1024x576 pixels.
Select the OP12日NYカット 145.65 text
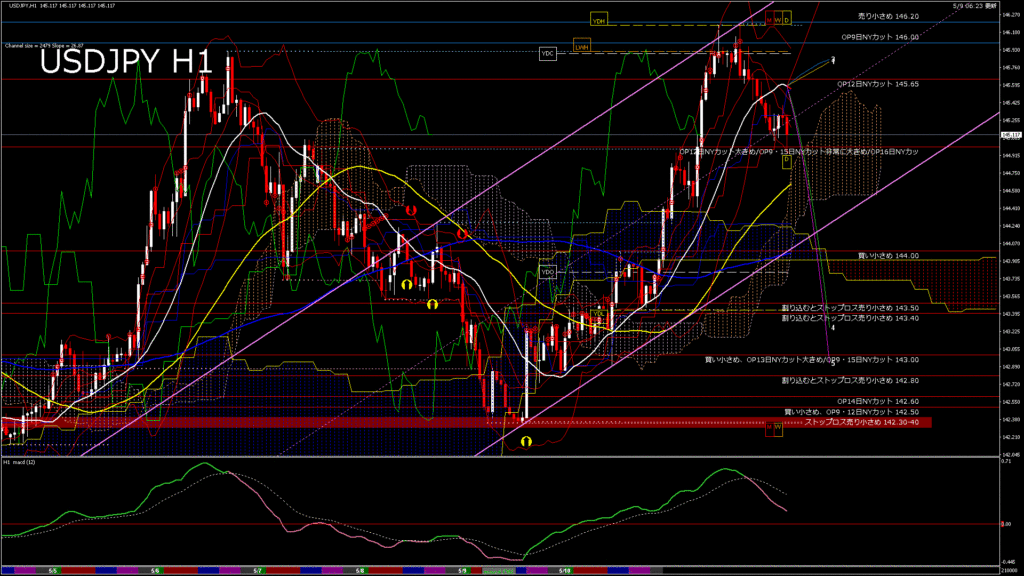[877, 84]
